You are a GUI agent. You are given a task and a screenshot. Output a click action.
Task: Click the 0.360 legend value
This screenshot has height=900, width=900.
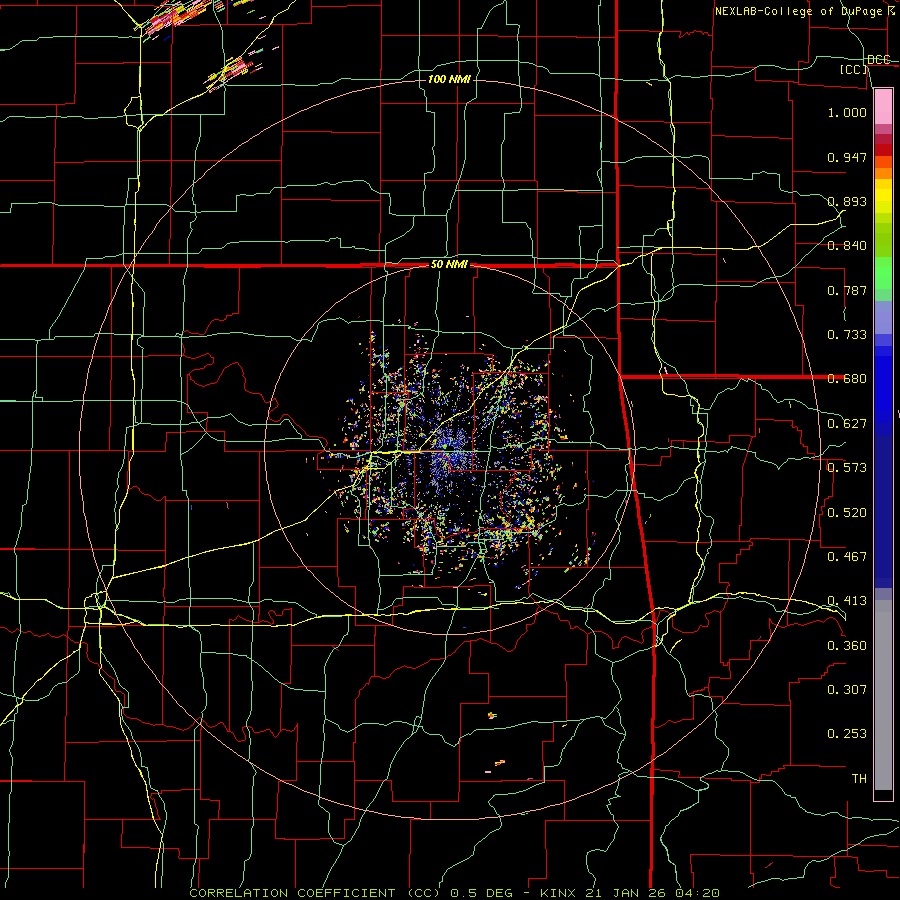pos(847,646)
